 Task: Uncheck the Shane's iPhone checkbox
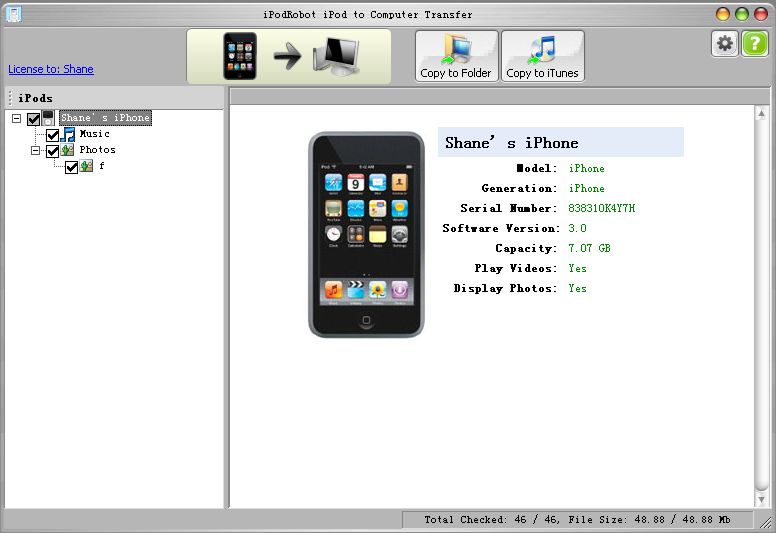[x=33, y=119]
